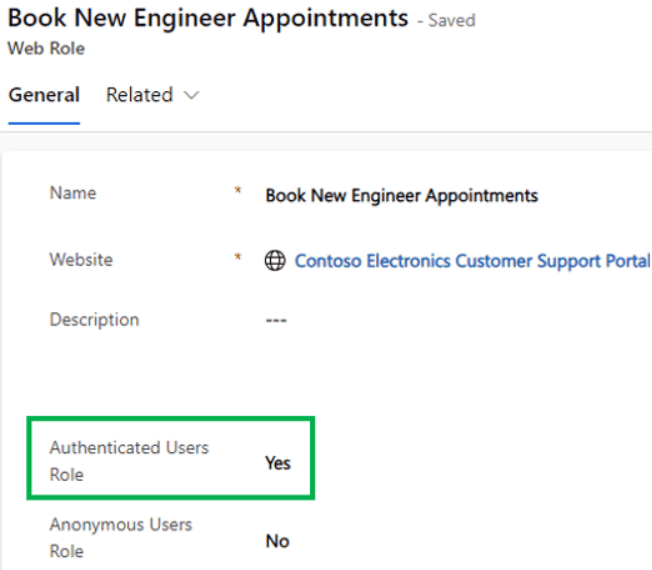Click the Website field label

click(x=81, y=259)
